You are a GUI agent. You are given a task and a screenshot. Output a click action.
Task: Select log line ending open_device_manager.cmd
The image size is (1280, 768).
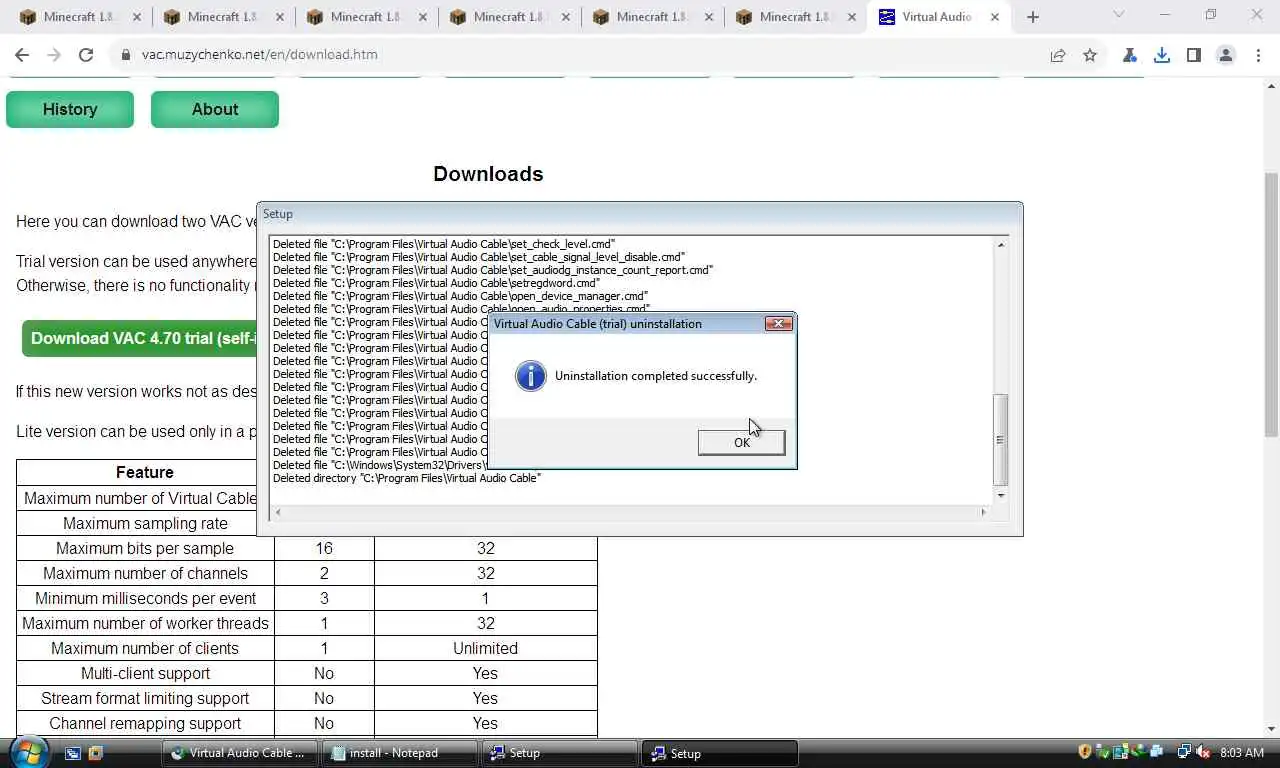click(460, 296)
